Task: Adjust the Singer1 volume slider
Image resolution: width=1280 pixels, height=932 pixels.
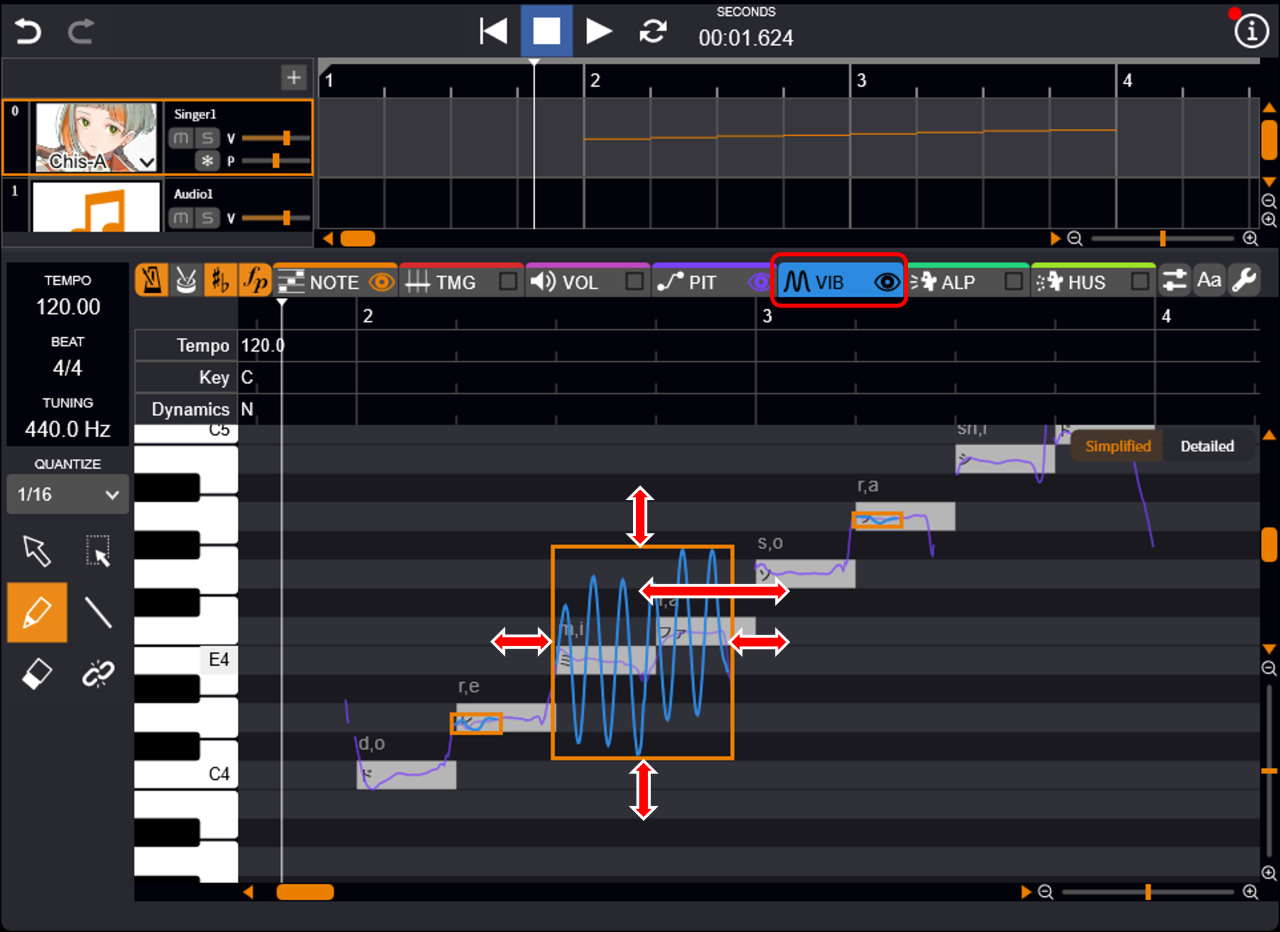Action: click(276, 138)
